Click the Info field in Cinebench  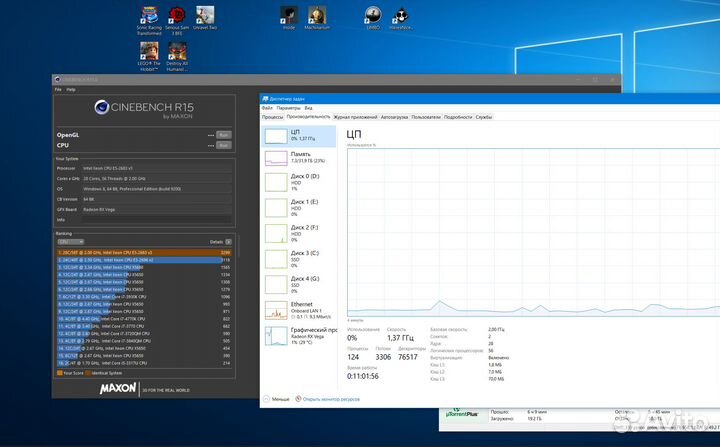[x=157, y=220]
